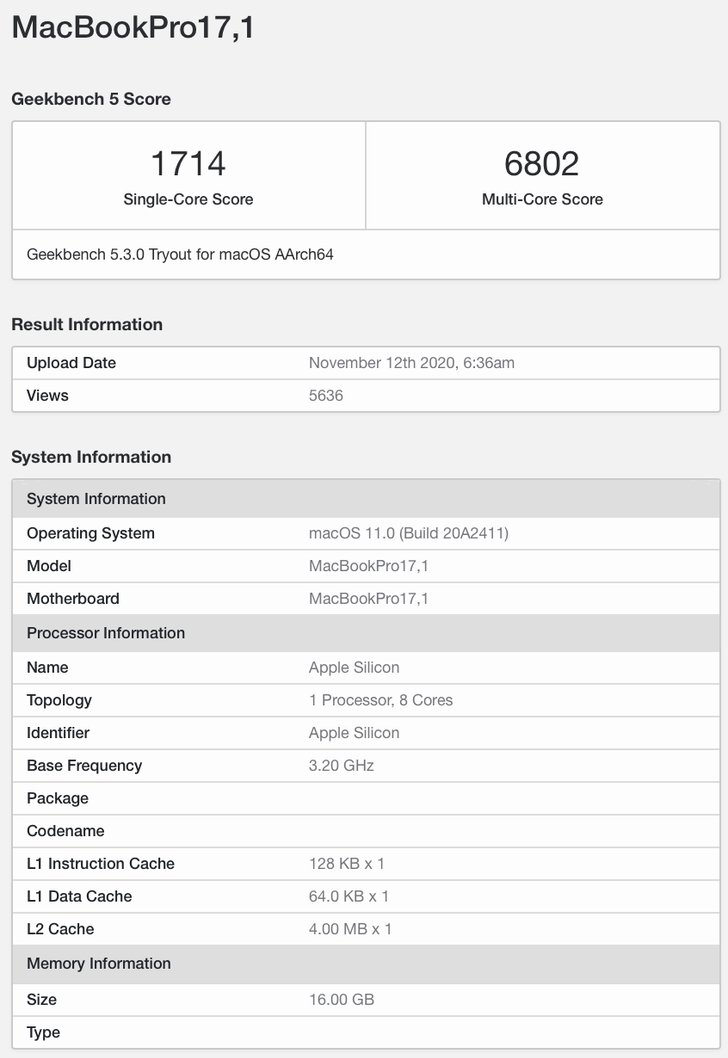Click the Name row label

(47, 667)
